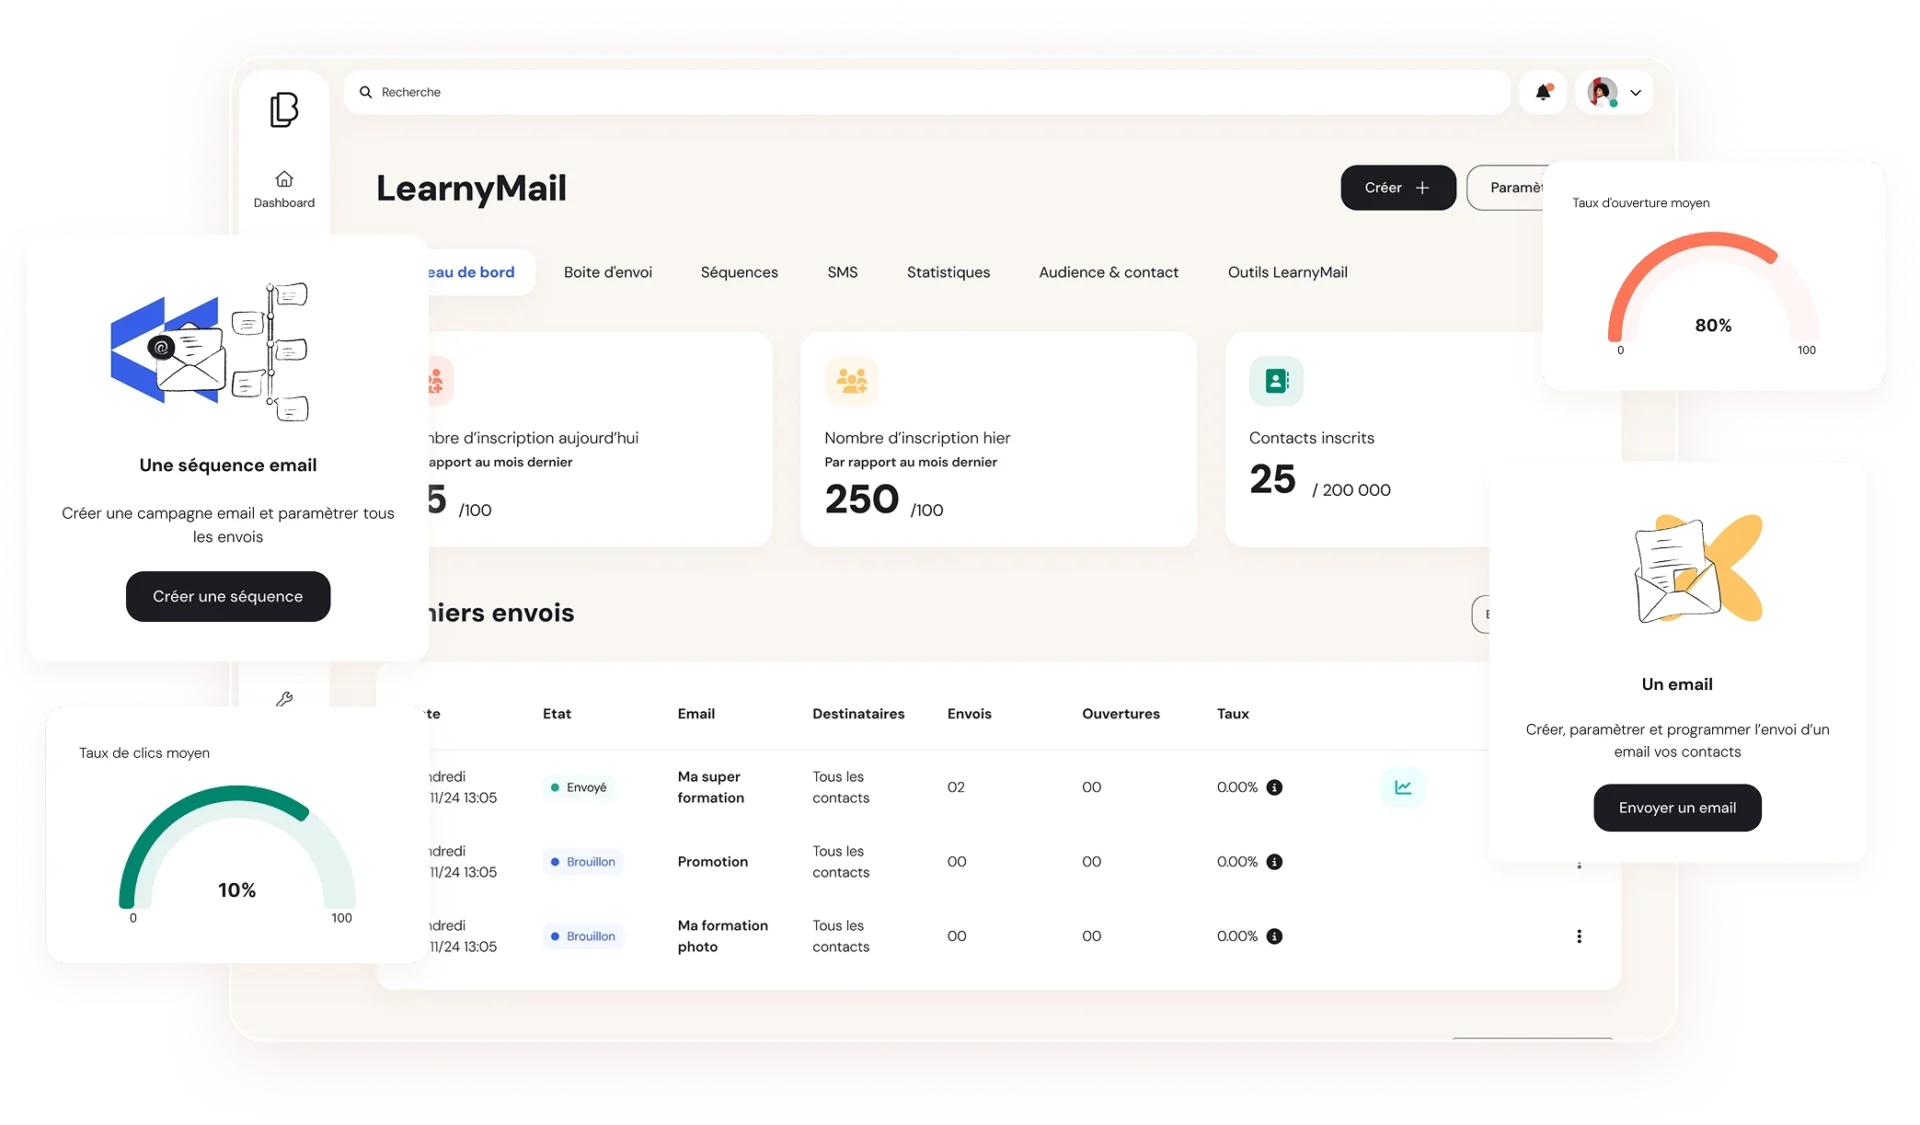The height and width of the screenshot is (1125, 1920).
Task: Expand the account menu chevron
Action: click(x=1636, y=93)
